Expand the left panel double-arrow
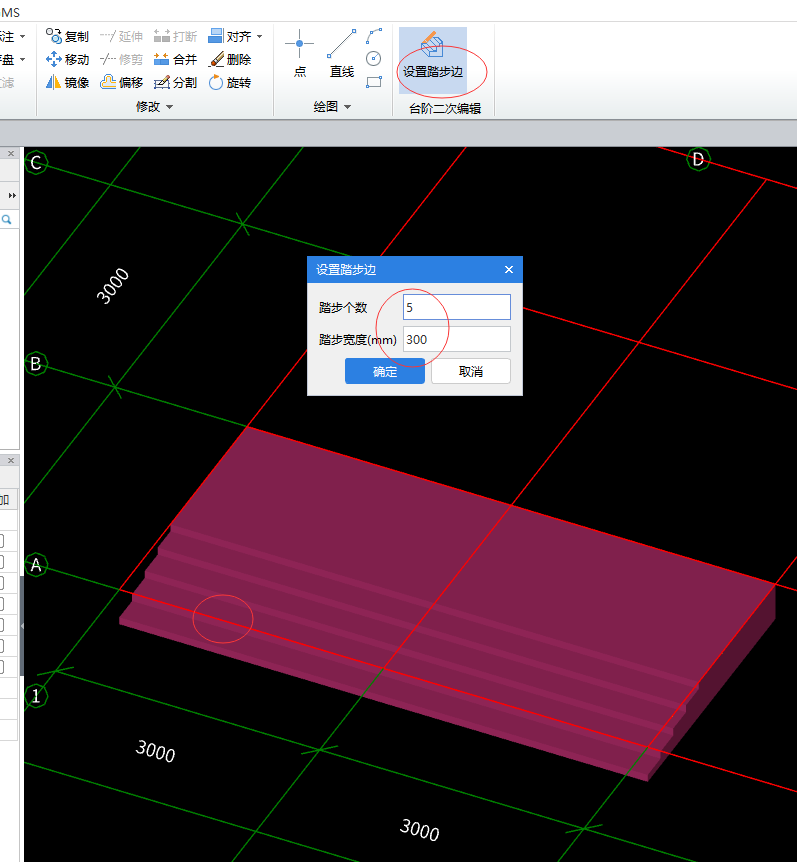The image size is (797, 862). coord(12,195)
